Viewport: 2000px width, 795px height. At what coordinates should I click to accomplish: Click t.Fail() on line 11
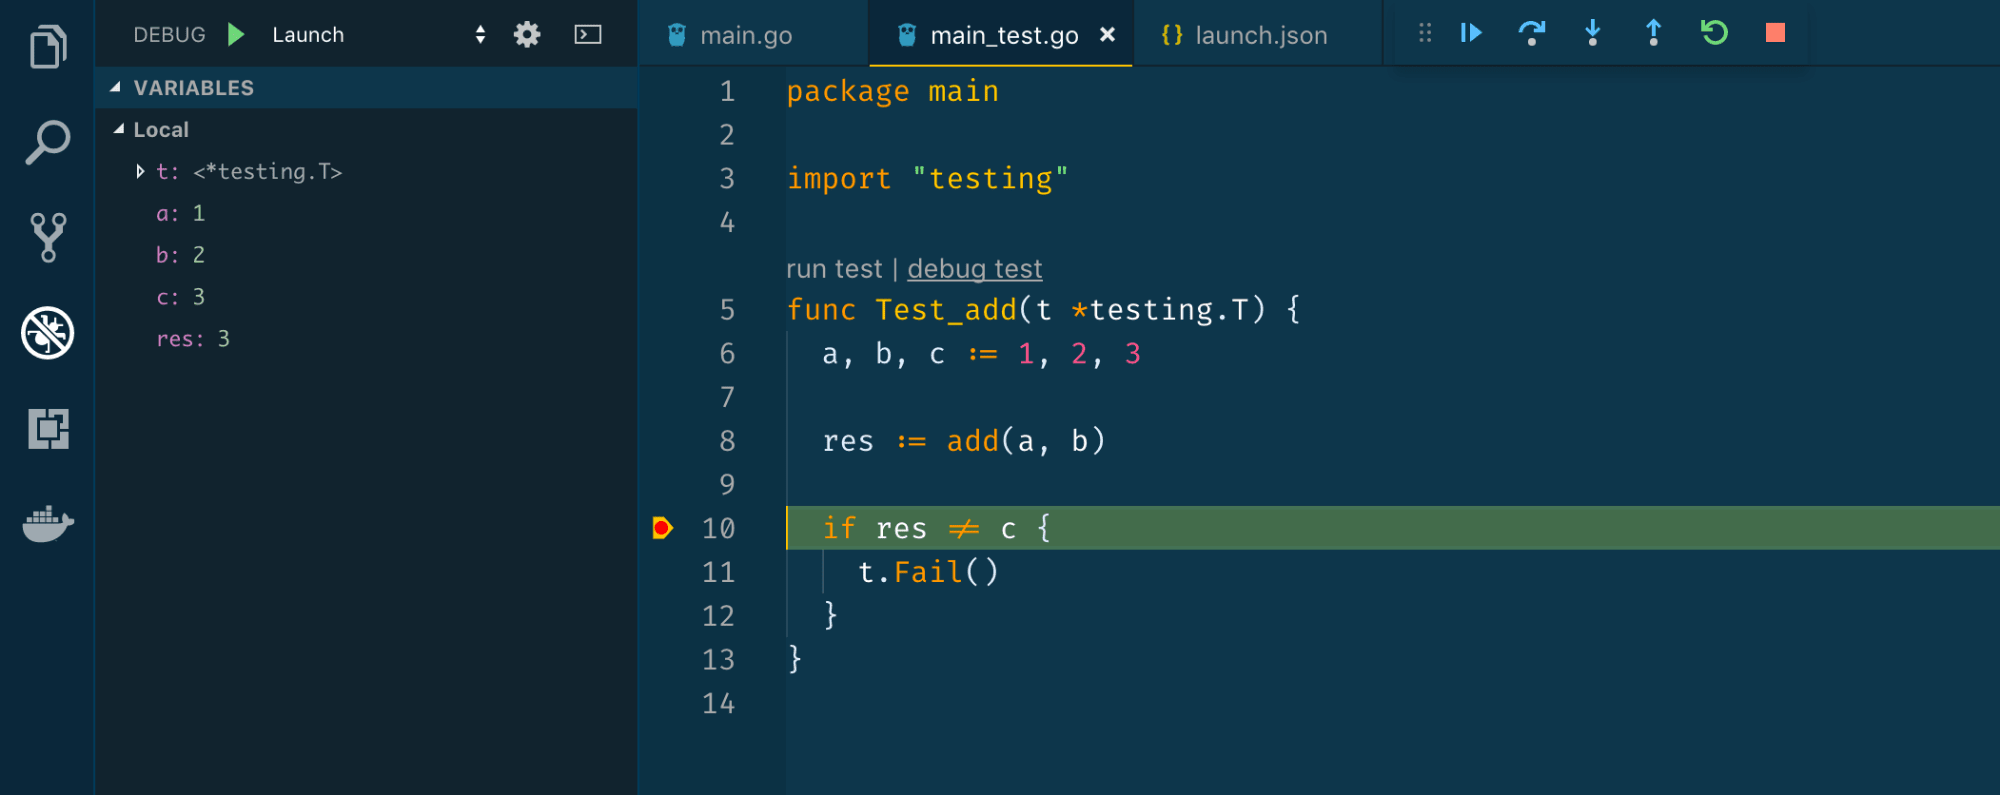click(x=928, y=572)
